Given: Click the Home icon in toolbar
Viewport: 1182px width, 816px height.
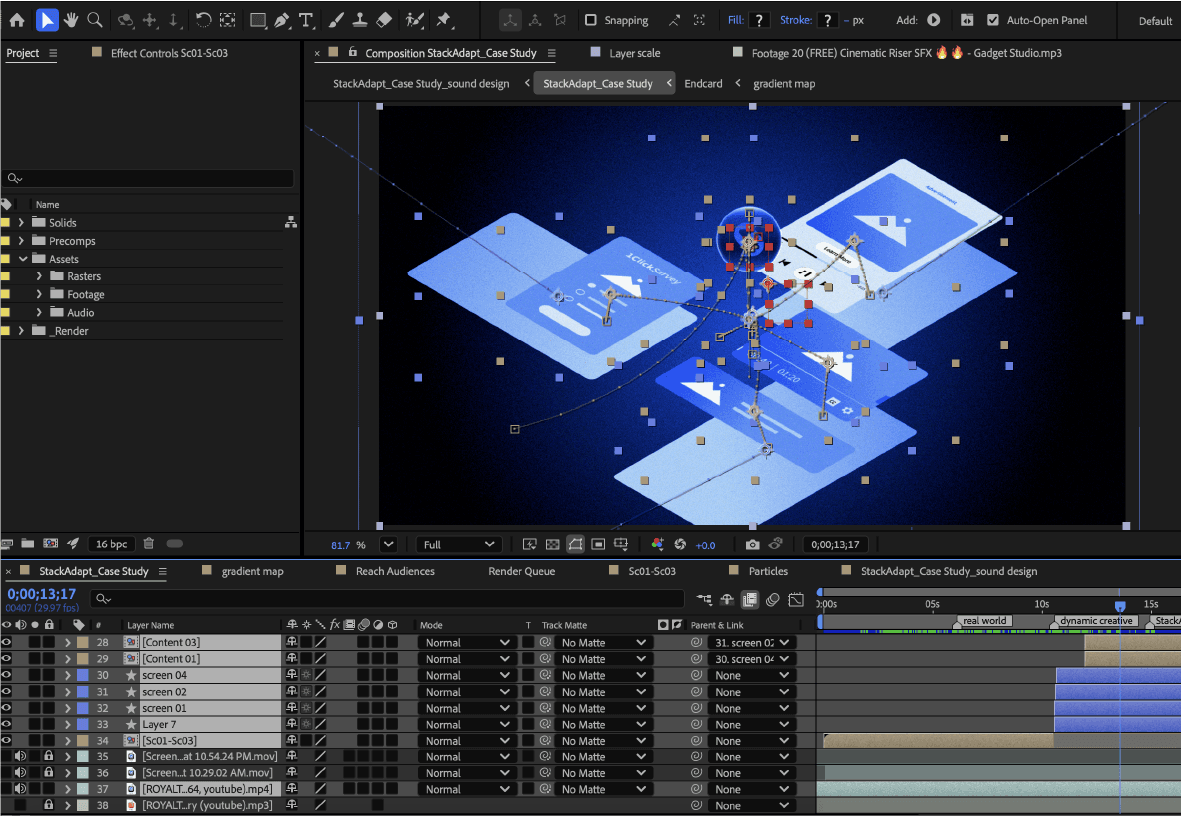Looking at the screenshot, I should pos(17,20).
